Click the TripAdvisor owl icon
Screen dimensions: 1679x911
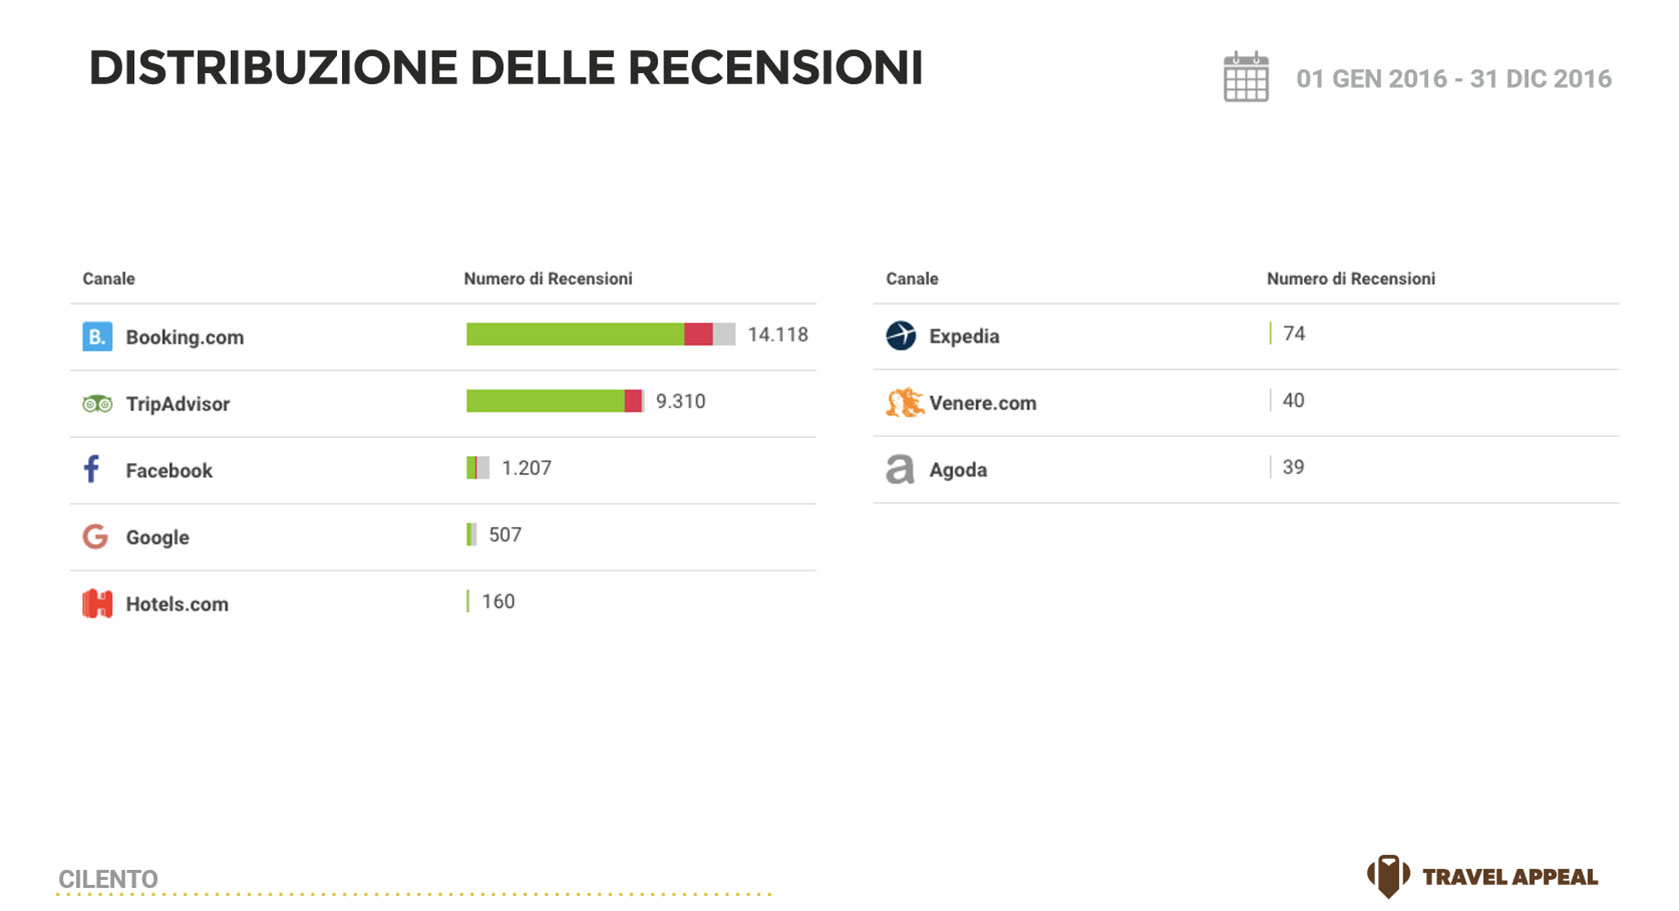[97, 404]
